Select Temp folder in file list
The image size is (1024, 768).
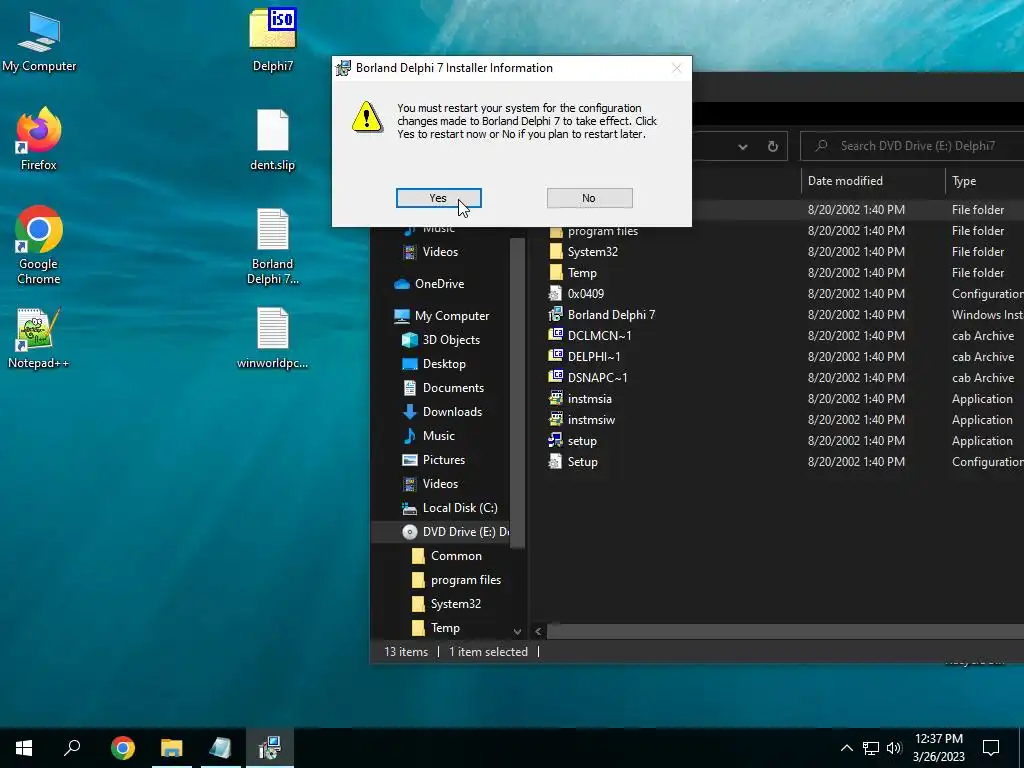point(581,273)
